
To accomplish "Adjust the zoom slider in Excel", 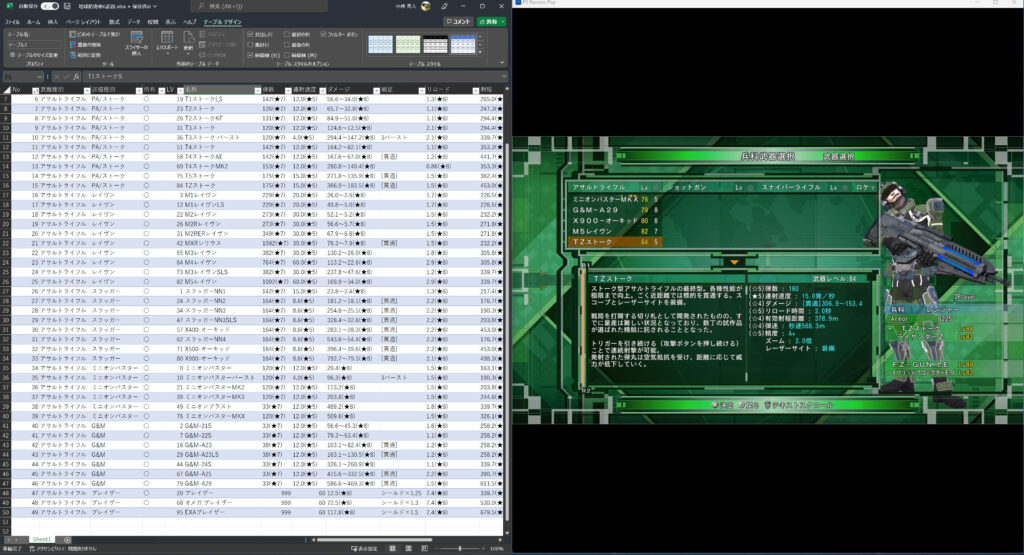I will tap(460, 548).
